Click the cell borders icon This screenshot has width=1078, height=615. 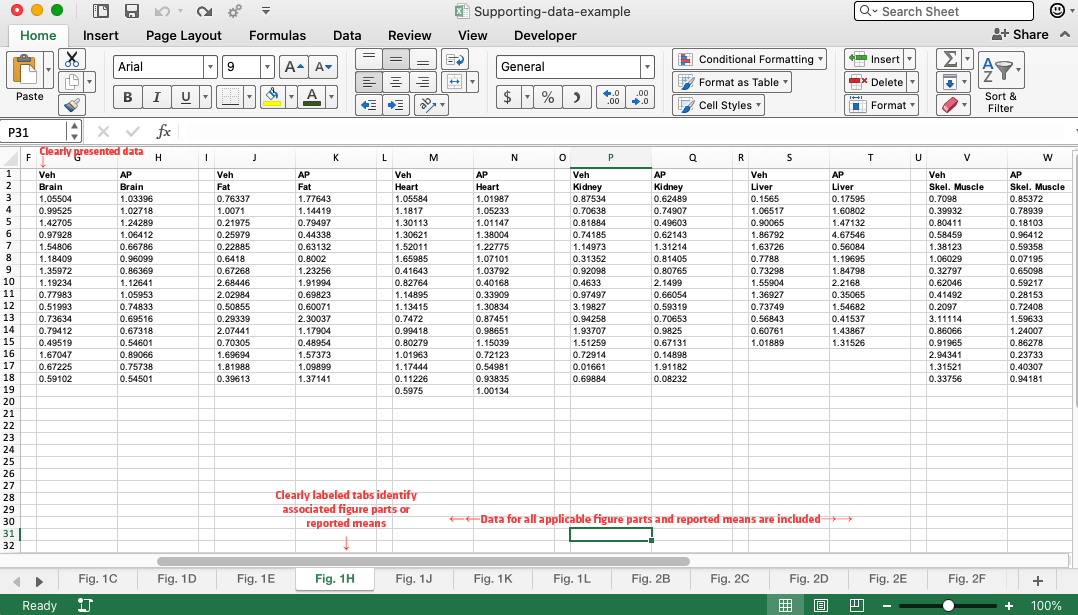(x=230, y=97)
